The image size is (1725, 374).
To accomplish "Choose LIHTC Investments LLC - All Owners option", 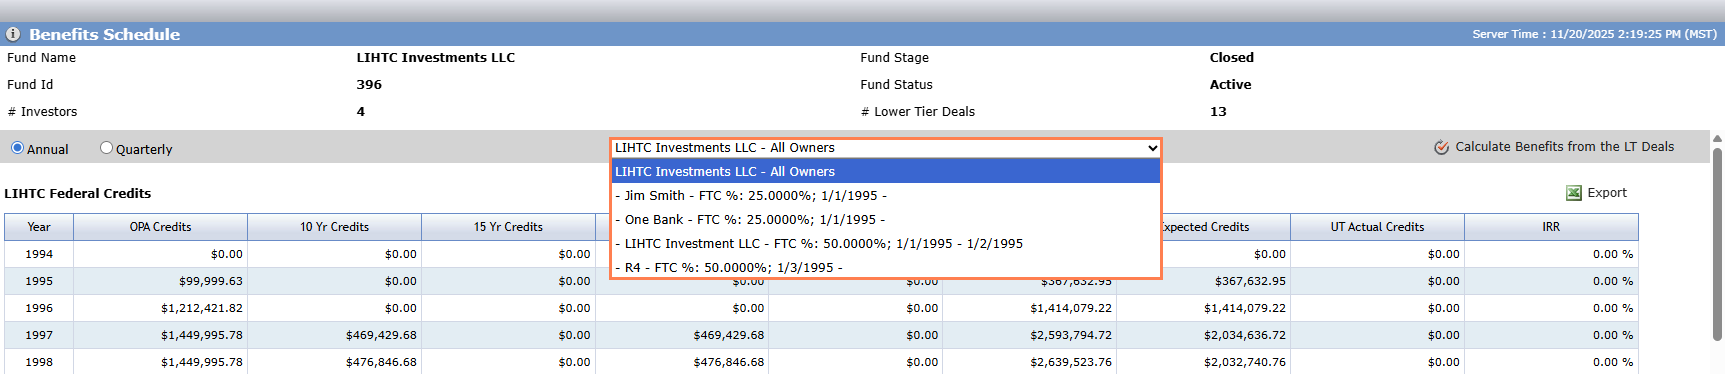I will tap(886, 172).
